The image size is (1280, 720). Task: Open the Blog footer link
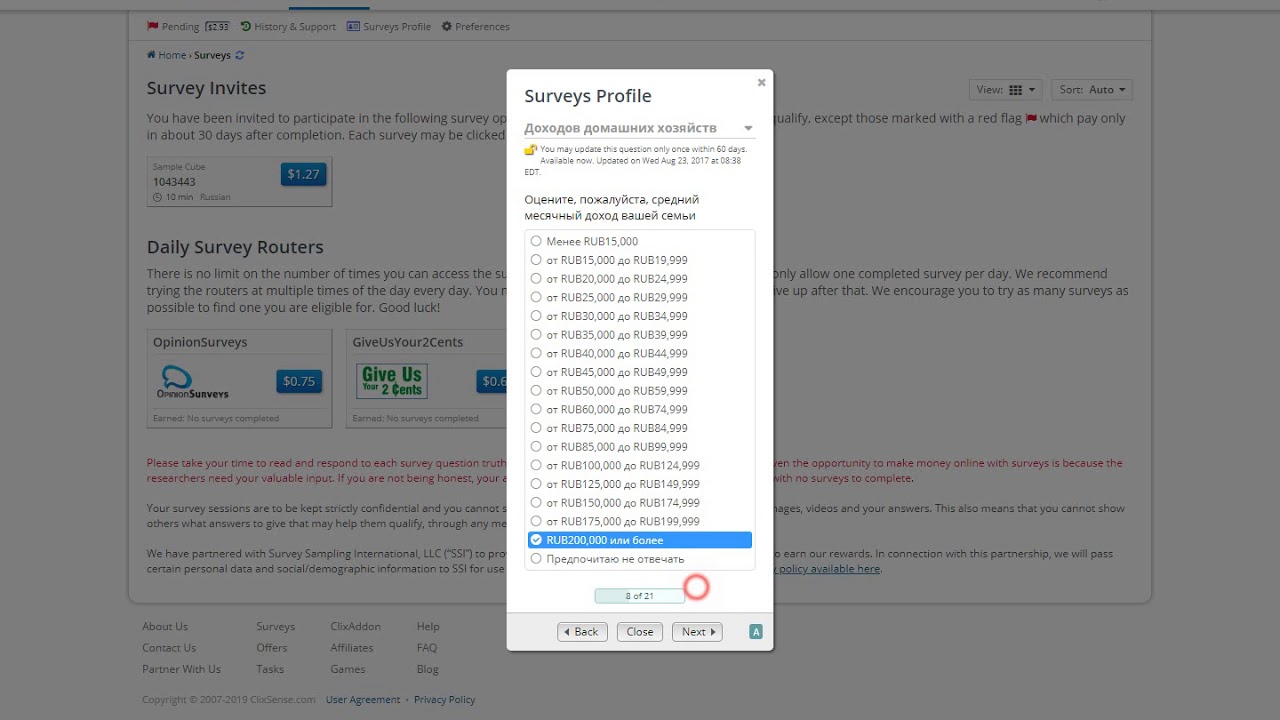(x=428, y=669)
